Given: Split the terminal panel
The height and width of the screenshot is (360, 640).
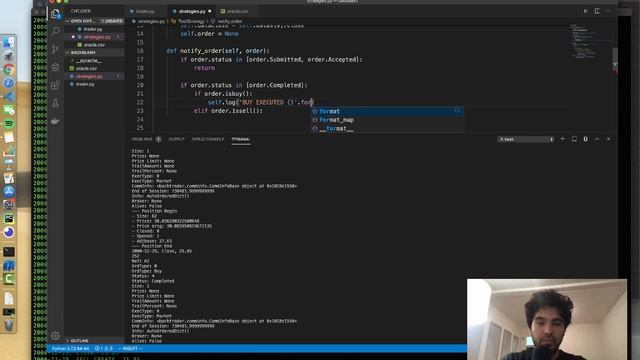Looking at the screenshot, I should point(574,139).
